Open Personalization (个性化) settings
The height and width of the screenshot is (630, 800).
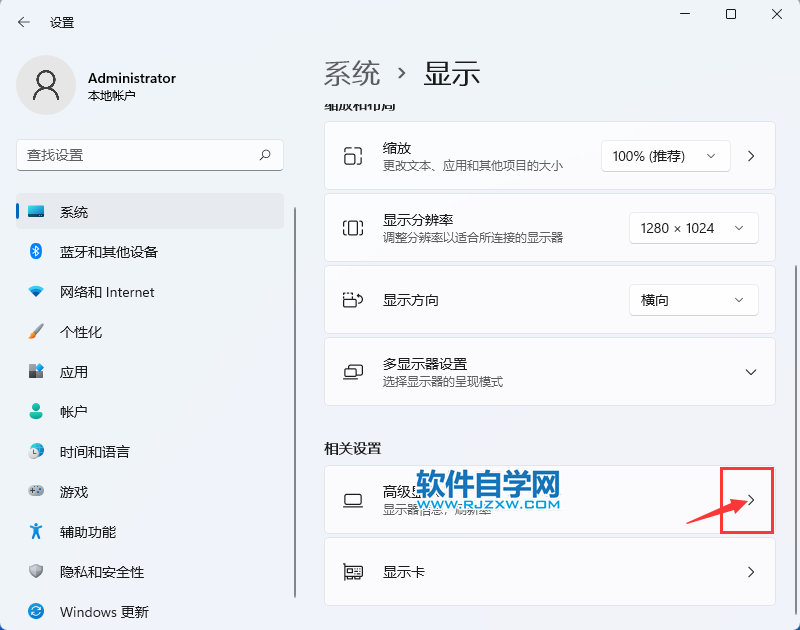tap(80, 332)
